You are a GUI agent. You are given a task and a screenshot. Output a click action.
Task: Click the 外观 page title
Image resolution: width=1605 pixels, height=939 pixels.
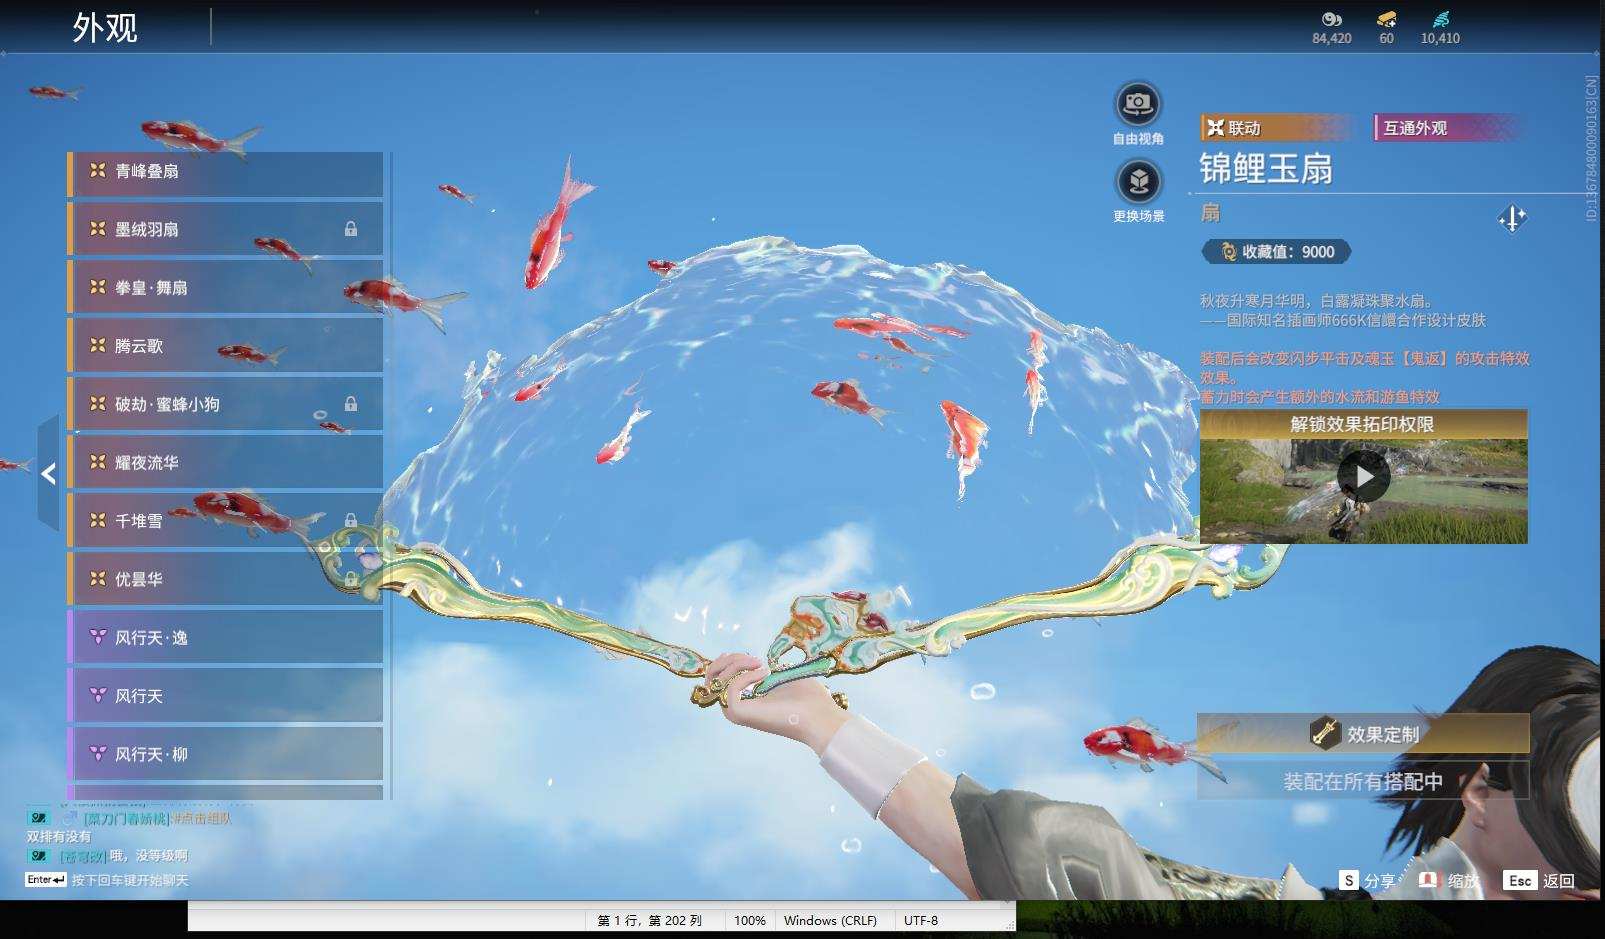coord(105,27)
